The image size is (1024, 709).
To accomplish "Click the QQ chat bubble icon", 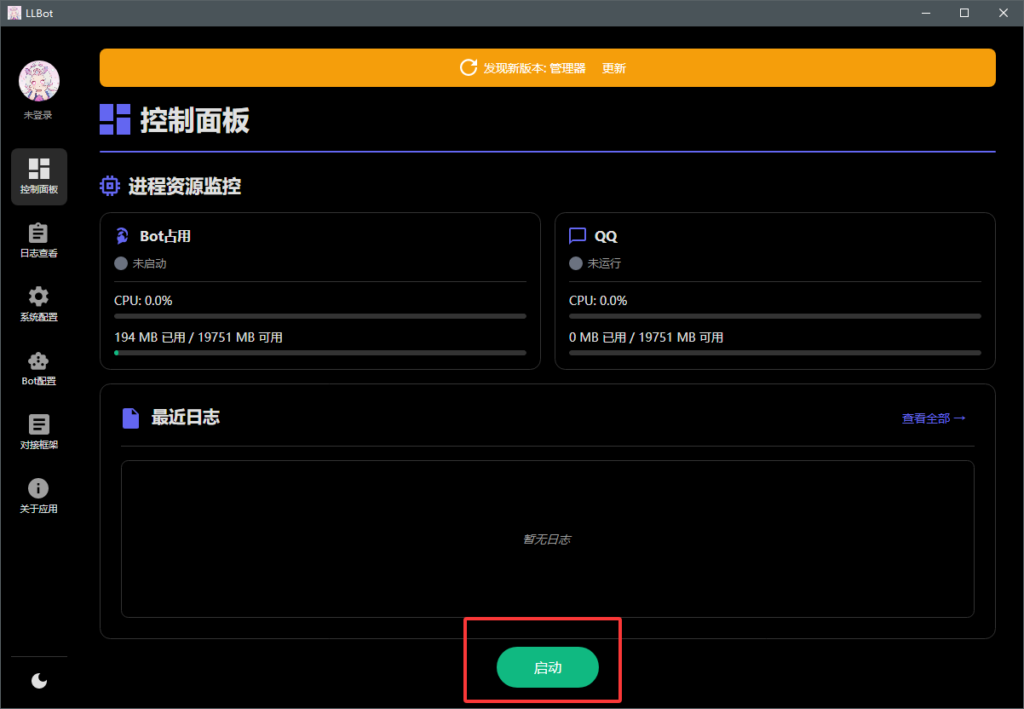I will click(577, 236).
